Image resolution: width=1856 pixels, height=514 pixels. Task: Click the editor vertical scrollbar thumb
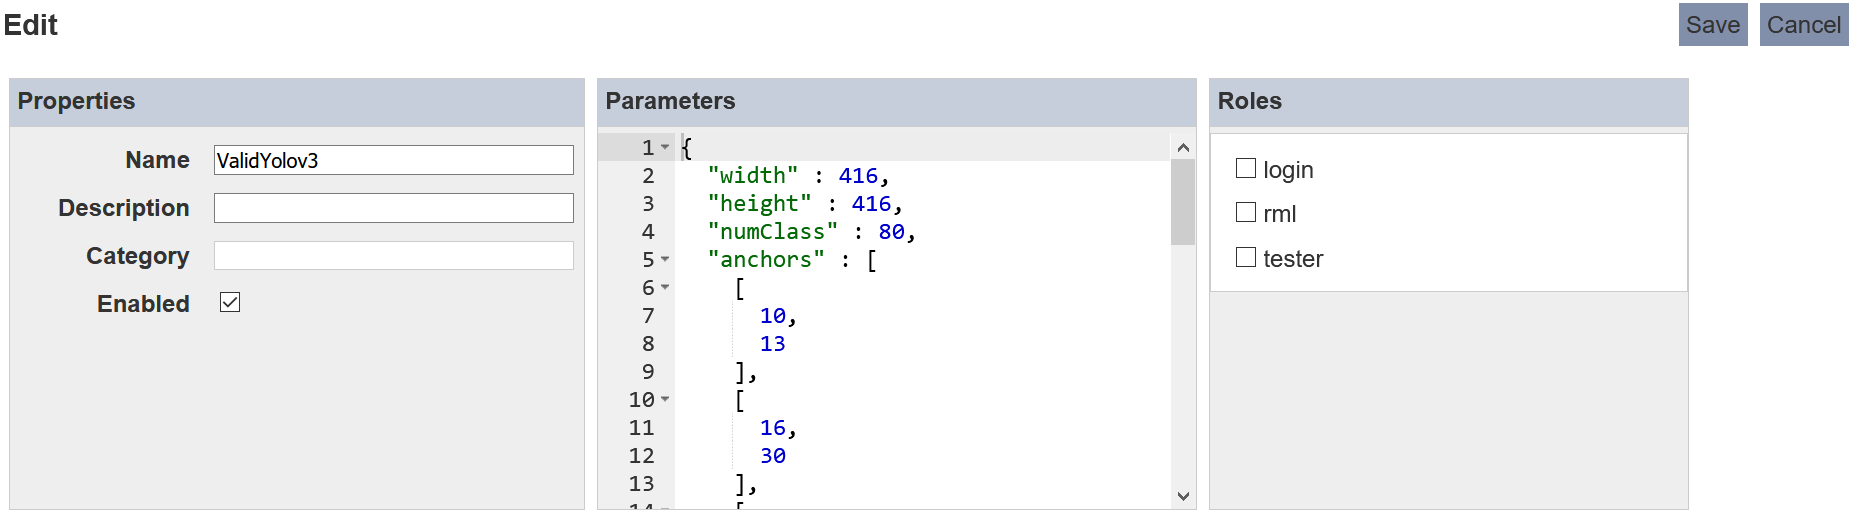click(x=1183, y=202)
